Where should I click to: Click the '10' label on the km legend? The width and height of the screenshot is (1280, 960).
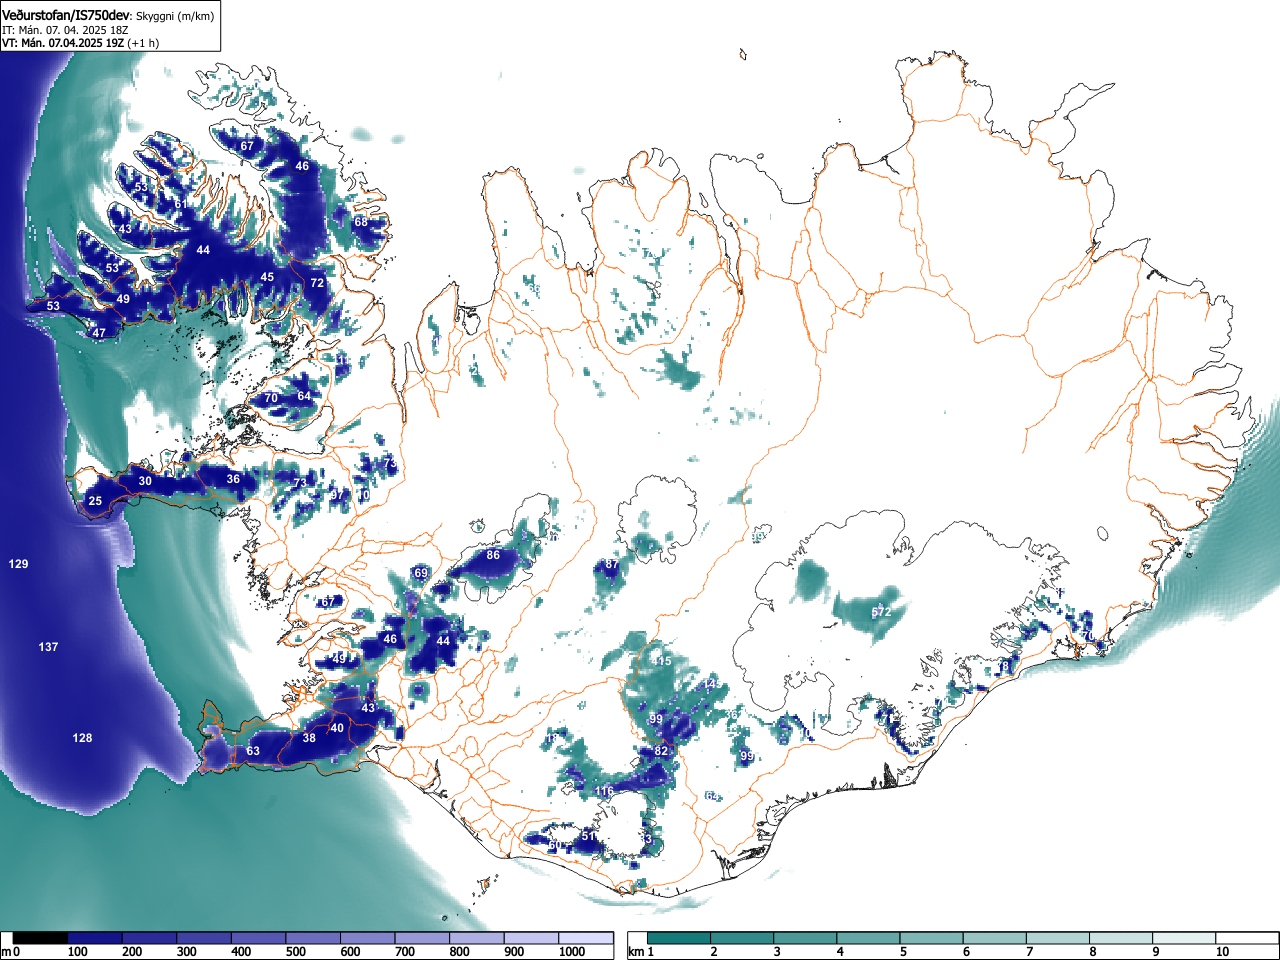click(x=1222, y=952)
